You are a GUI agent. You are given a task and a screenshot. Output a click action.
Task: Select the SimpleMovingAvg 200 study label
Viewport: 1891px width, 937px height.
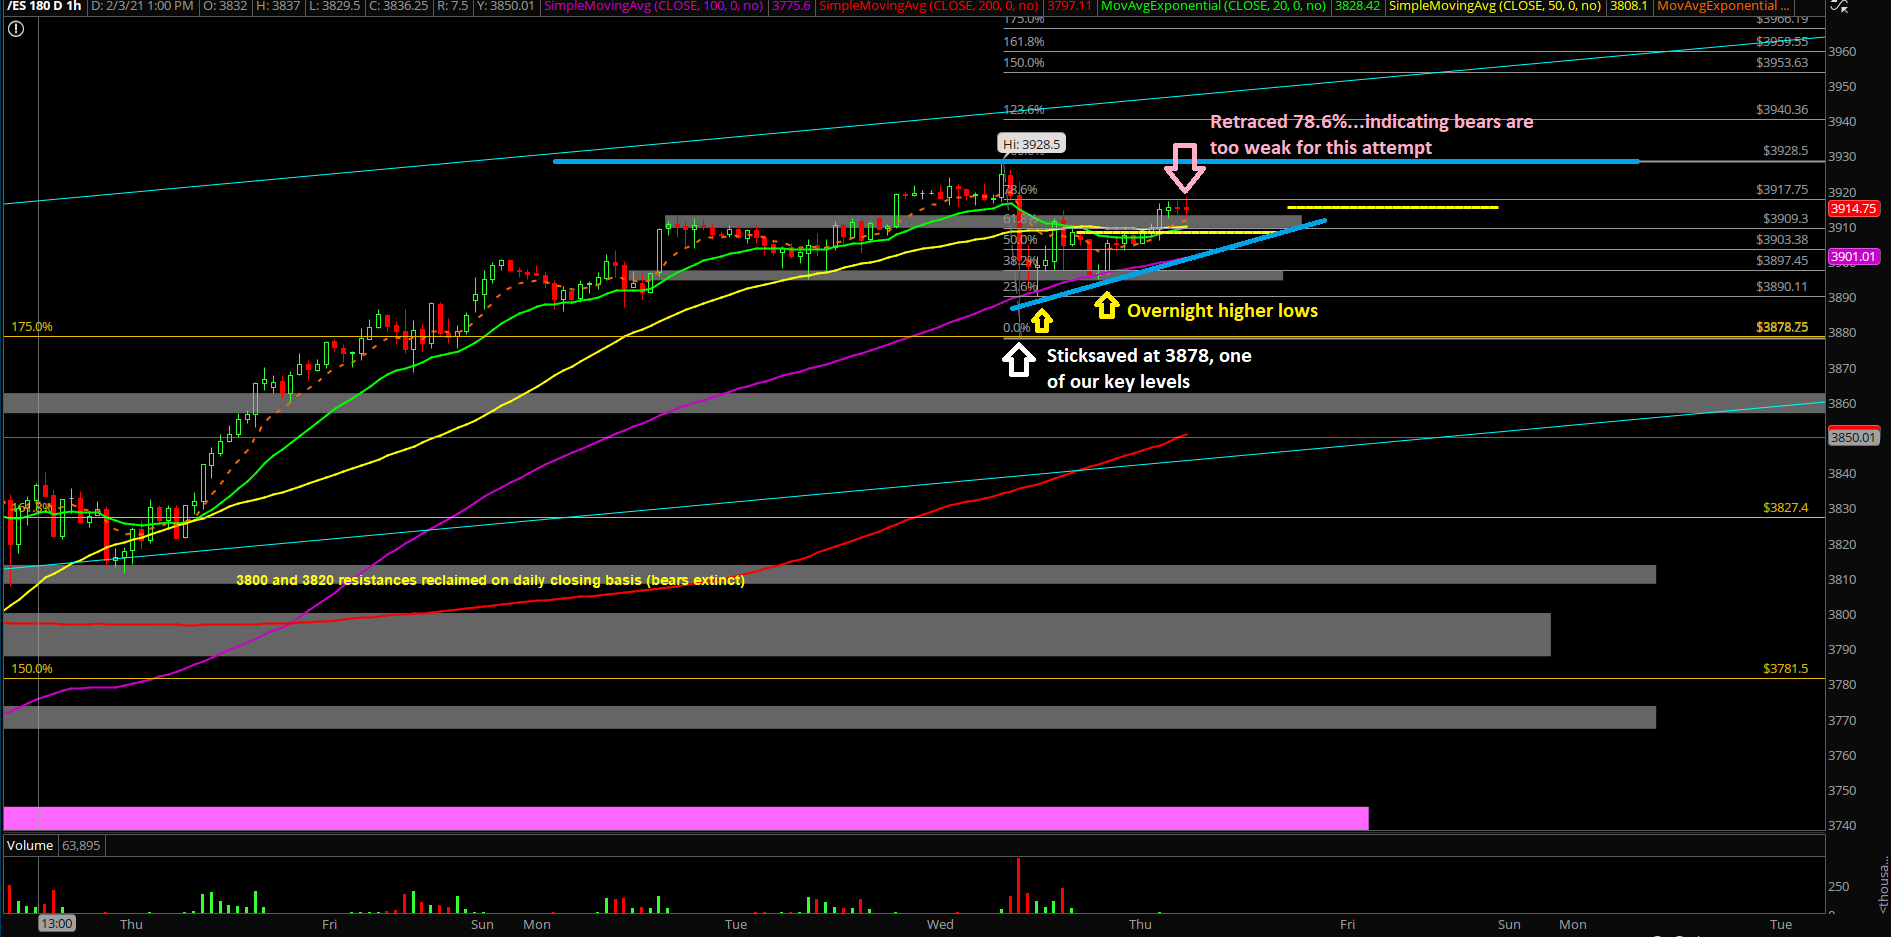[928, 6]
